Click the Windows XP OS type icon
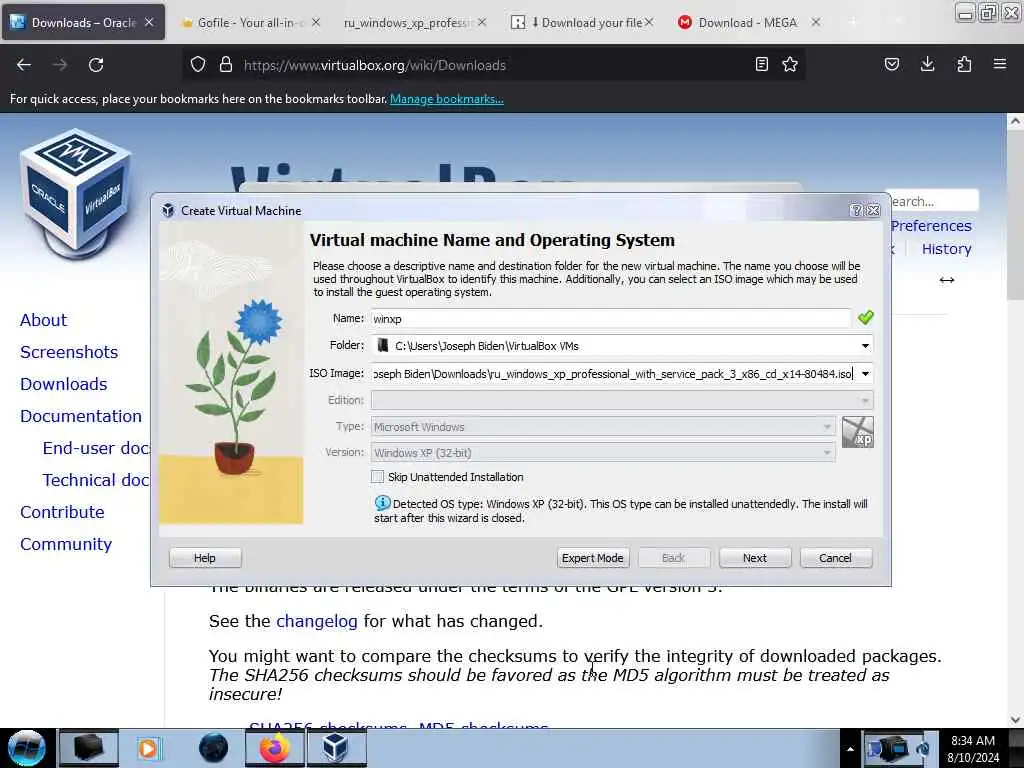The image size is (1024, 768). [x=857, y=432]
